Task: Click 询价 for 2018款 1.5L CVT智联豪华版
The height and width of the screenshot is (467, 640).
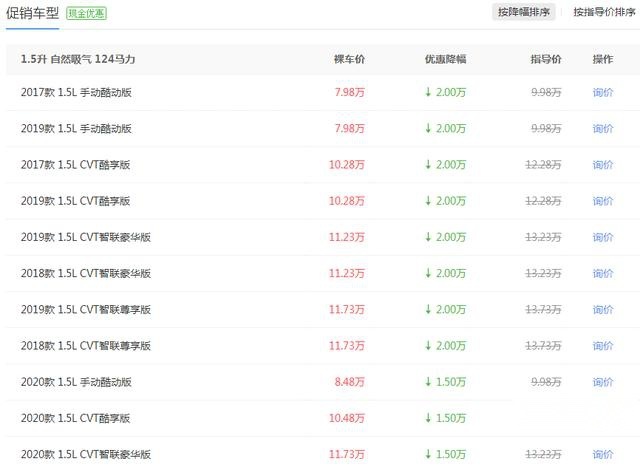Action: tap(603, 274)
